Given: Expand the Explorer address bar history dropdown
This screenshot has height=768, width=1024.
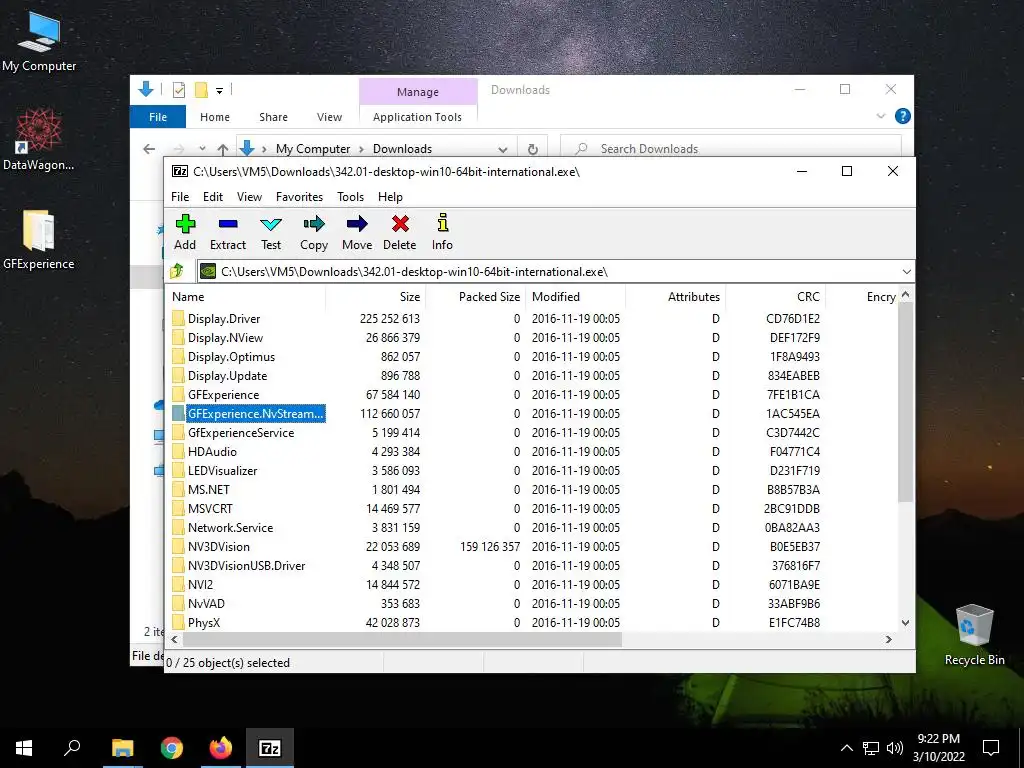Looking at the screenshot, I should (503, 149).
